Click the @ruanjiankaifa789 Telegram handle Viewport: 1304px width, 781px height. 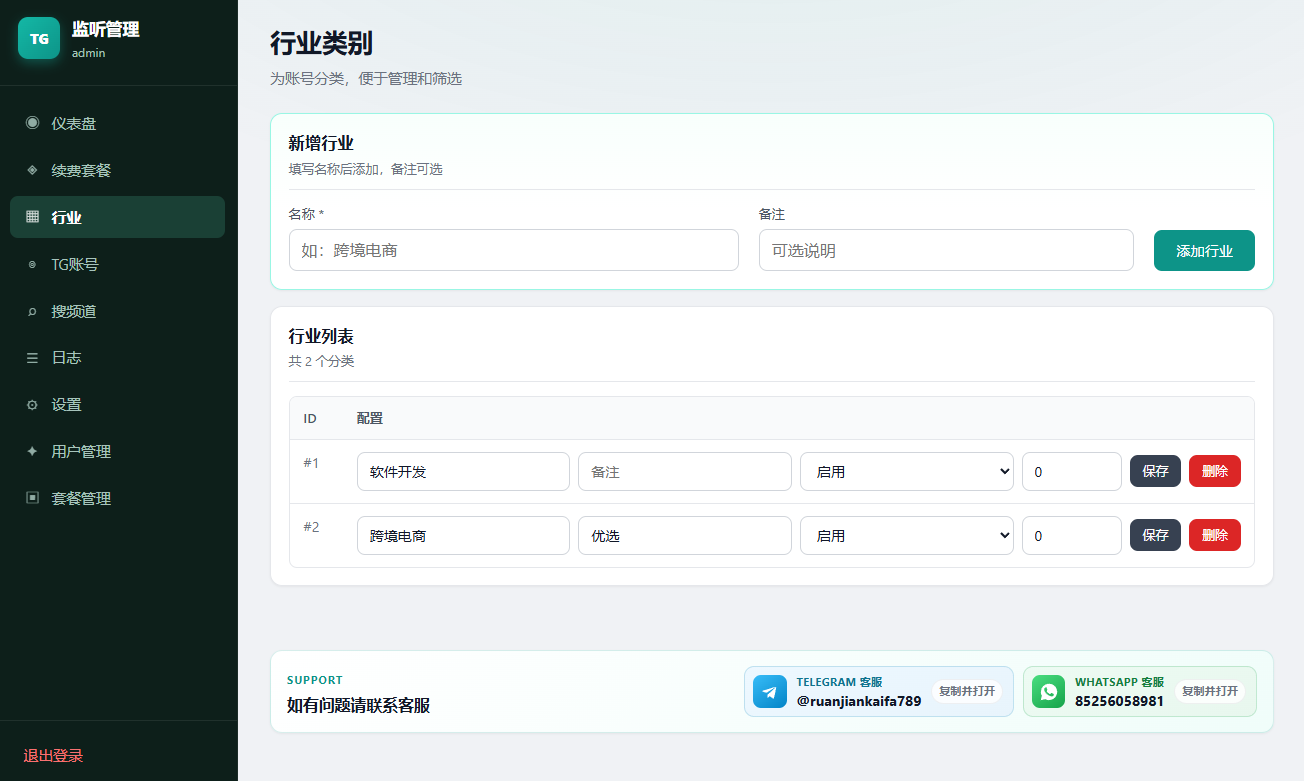(859, 701)
